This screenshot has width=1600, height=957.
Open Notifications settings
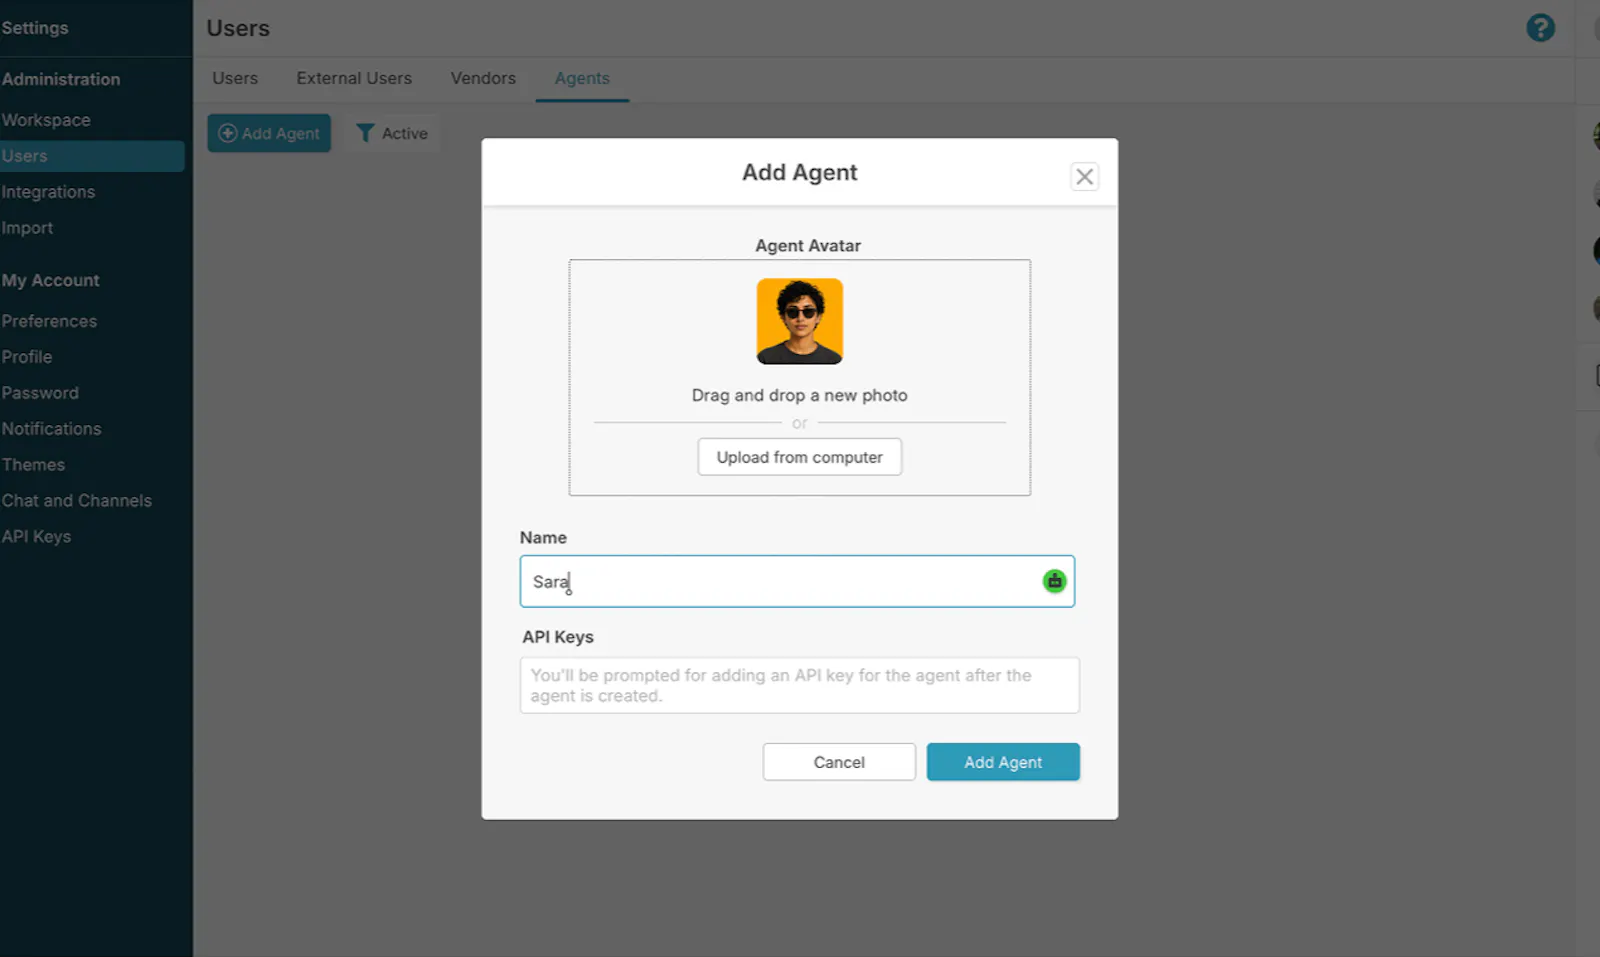[x=51, y=429]
